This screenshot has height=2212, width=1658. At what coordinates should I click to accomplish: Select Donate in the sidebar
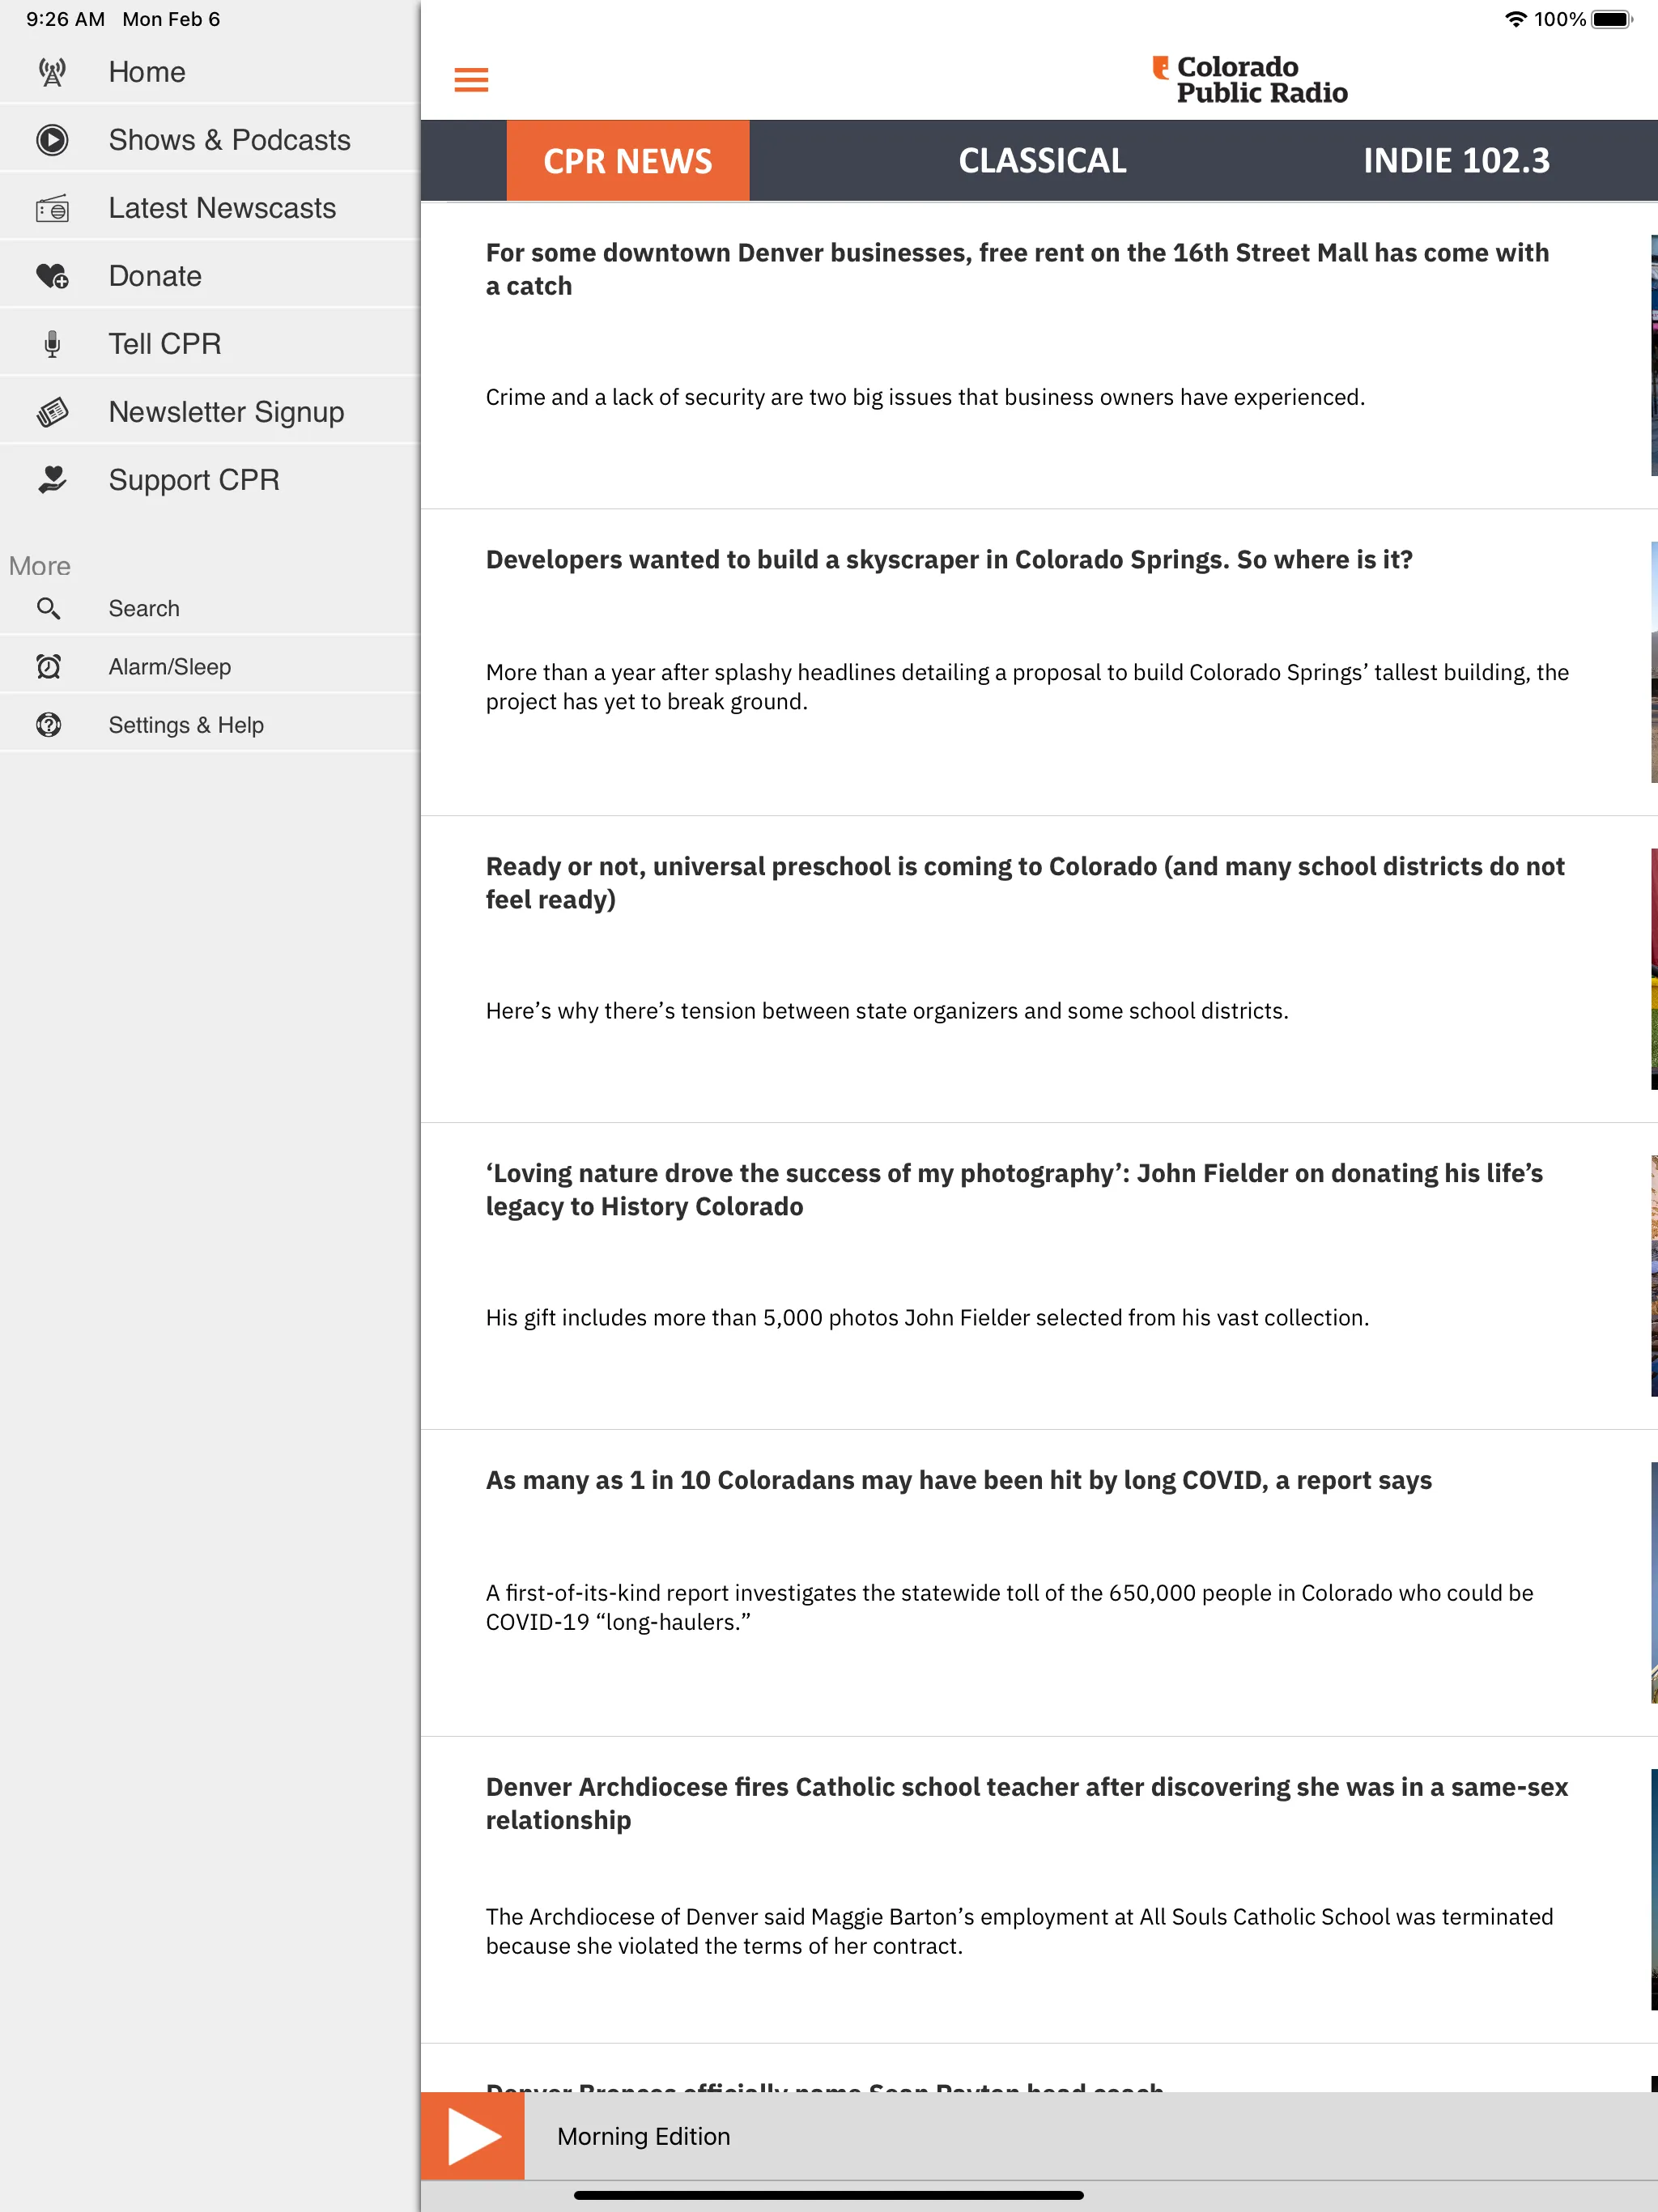[x=210, y=276]
